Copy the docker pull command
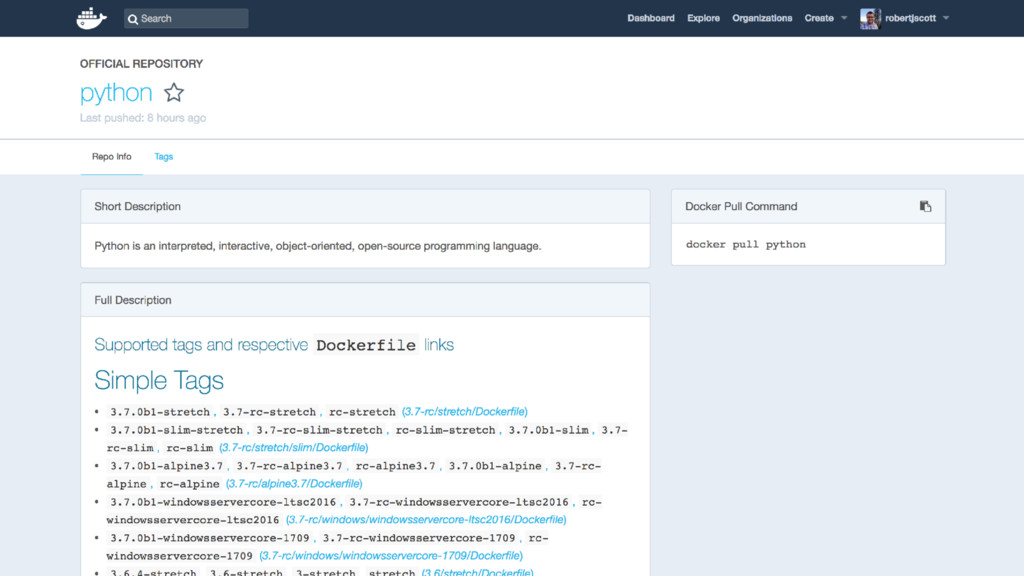This screenshot has height=576, width=1024. (x=925, y=206)
